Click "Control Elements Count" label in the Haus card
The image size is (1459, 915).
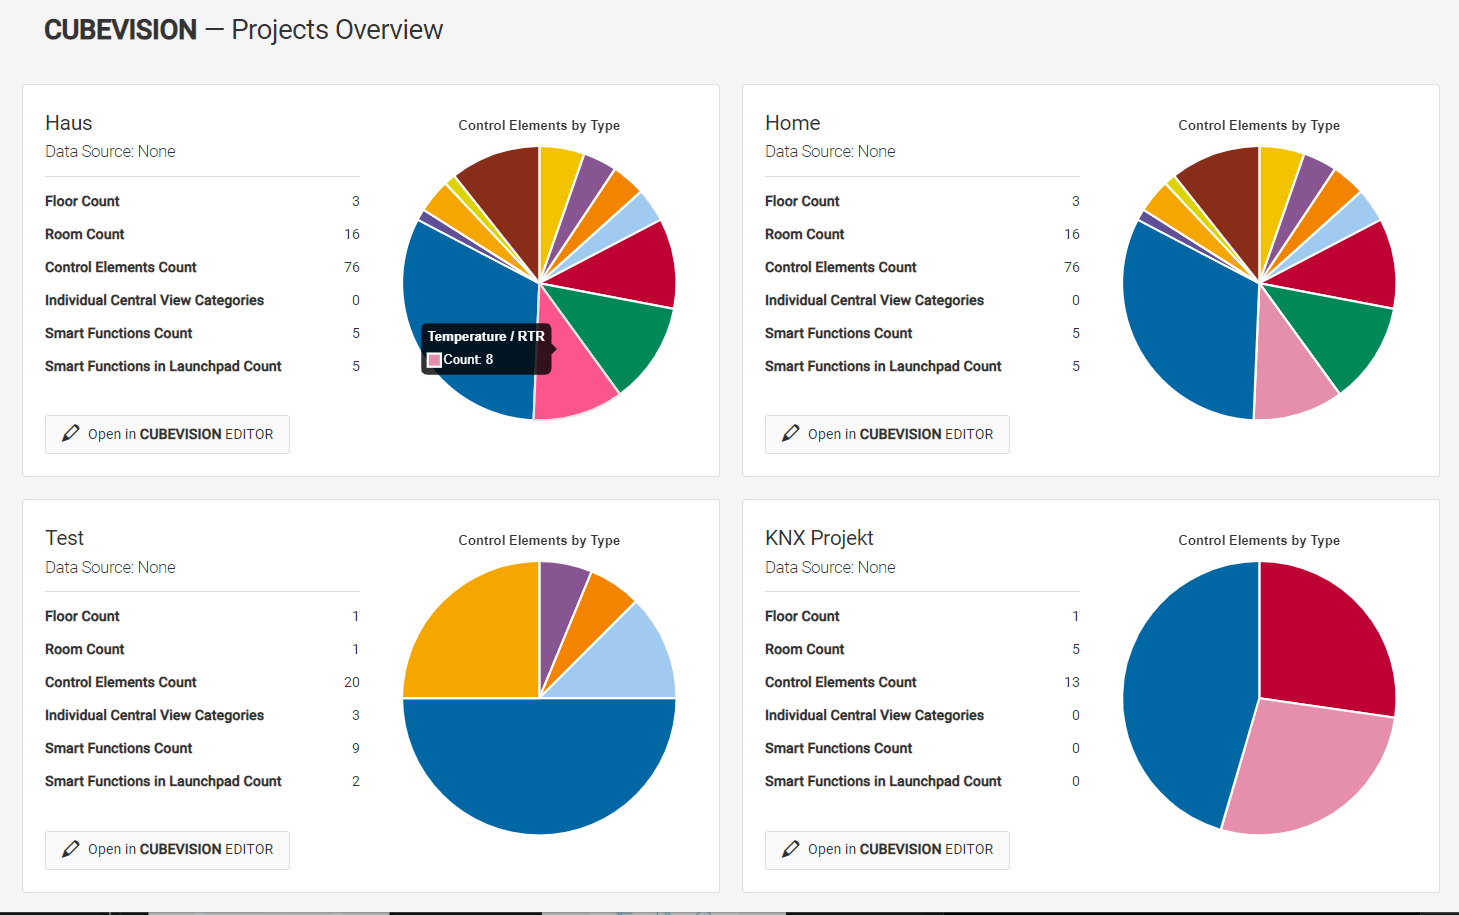point(121,267)
